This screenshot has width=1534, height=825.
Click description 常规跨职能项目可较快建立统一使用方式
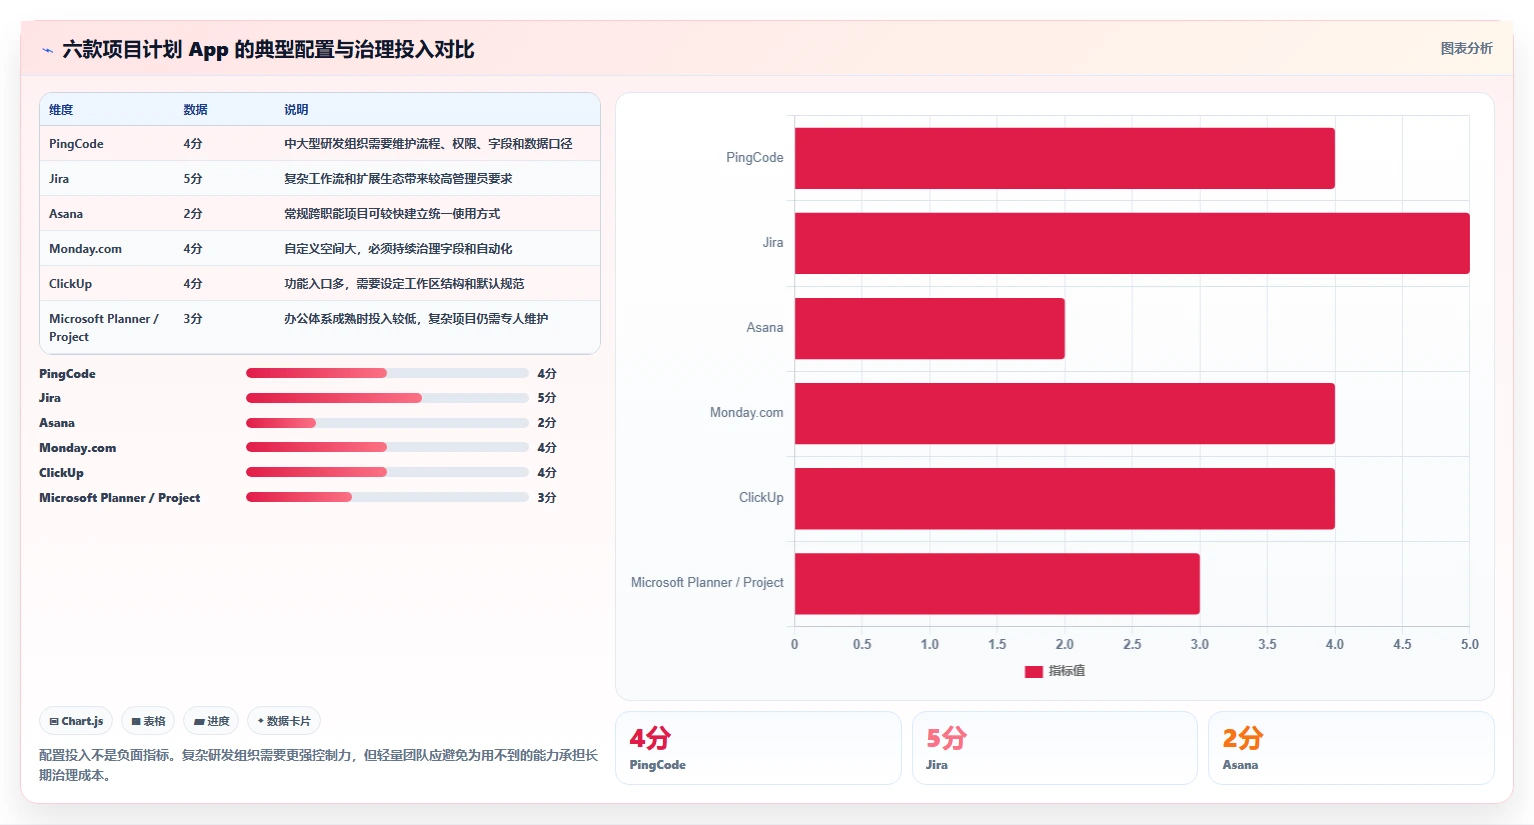[392, 214]
